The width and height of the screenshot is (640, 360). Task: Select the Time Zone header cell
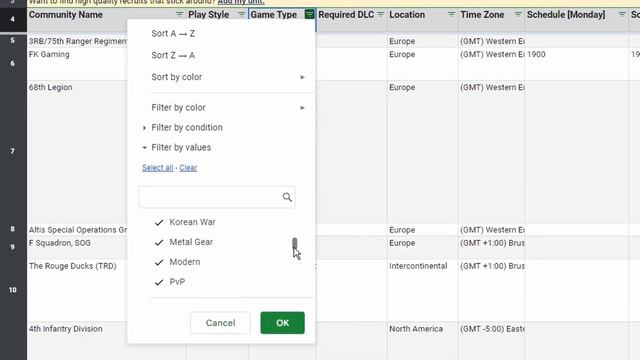click(491, 19)
